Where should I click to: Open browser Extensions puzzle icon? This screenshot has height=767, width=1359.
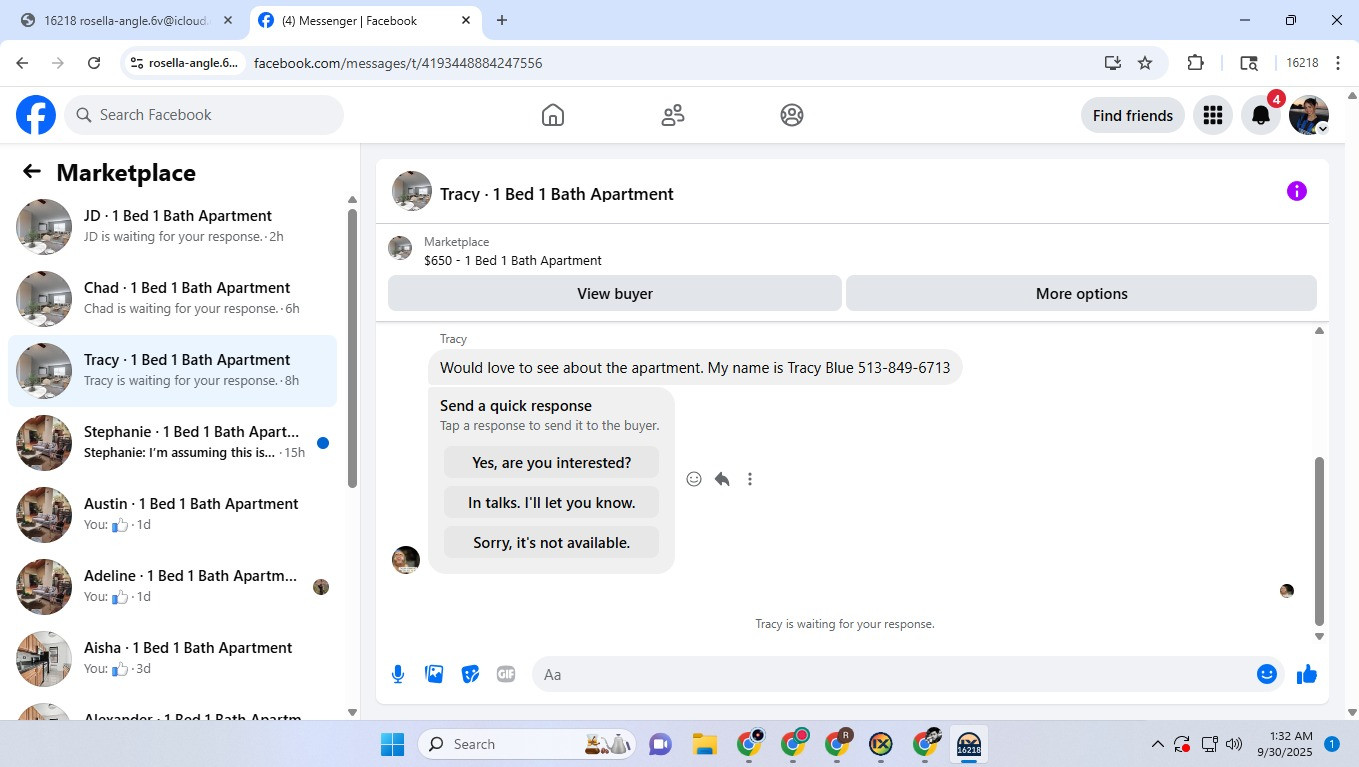point(1195,63)
